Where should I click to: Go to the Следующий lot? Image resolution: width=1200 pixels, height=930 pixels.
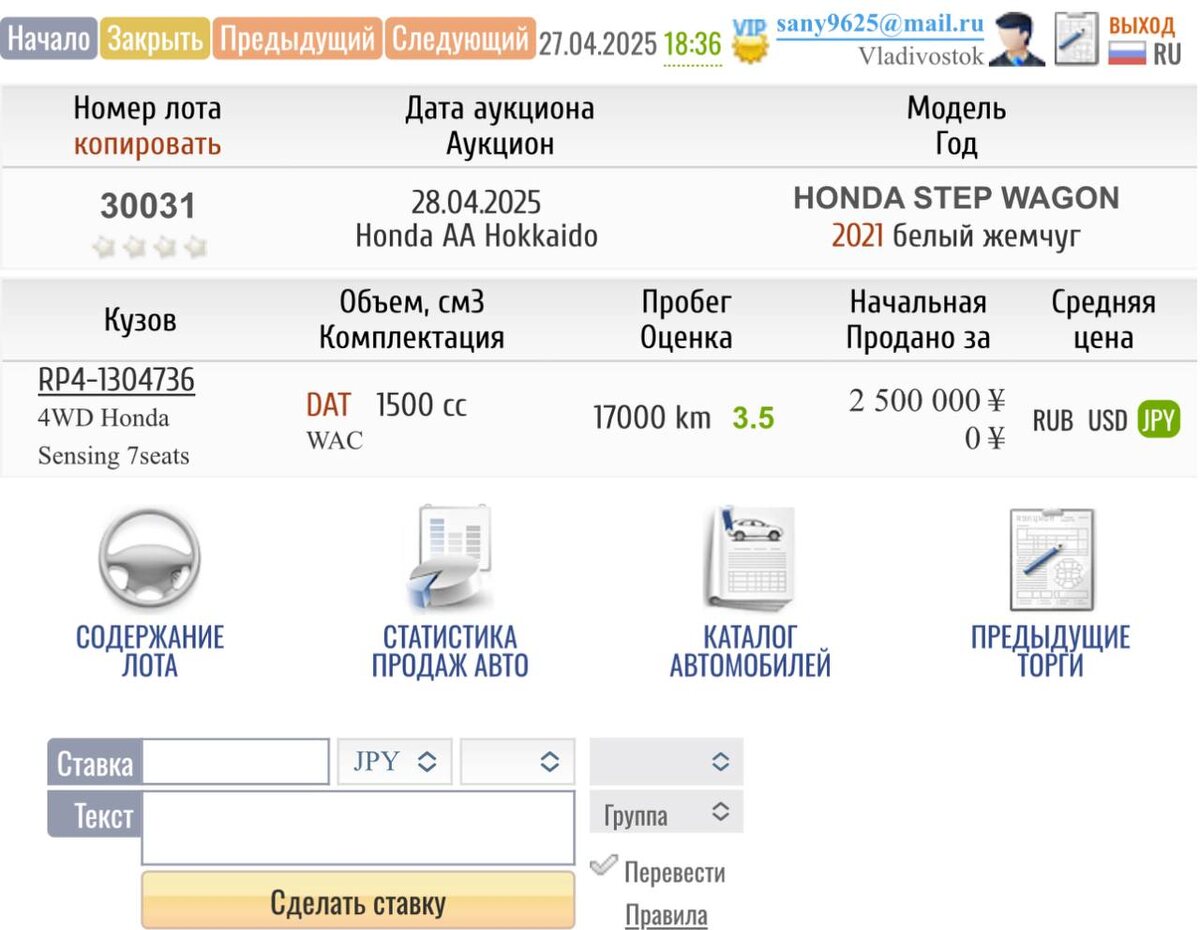(x=460, y=39)
